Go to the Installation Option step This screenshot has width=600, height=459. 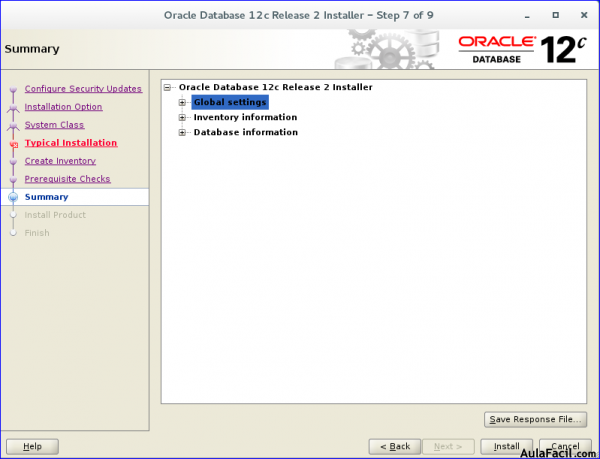pyautogui.click(x=64, y=107)
